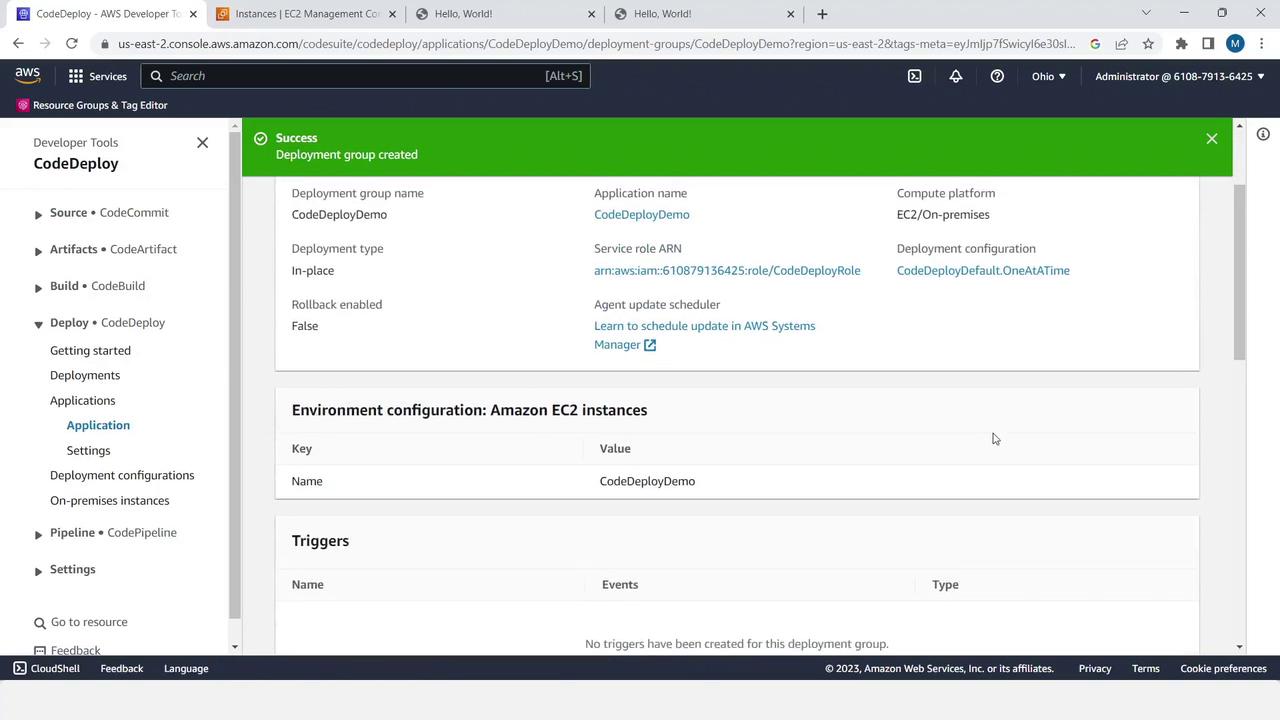Viewport: 1280px width, 720px height.
Task: Switch to the first Hello, World! tab
Action: click(x=505, y=14)
